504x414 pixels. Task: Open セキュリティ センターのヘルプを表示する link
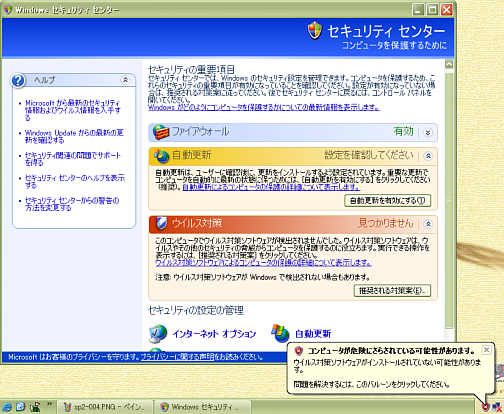coord(75,182)
